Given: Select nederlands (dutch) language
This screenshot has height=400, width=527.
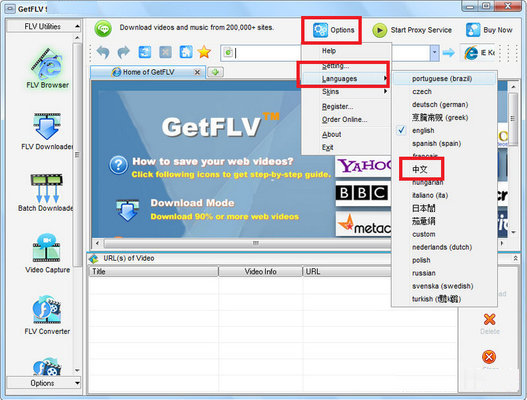Looking at the screenshot, I should [x=444, y=247].
